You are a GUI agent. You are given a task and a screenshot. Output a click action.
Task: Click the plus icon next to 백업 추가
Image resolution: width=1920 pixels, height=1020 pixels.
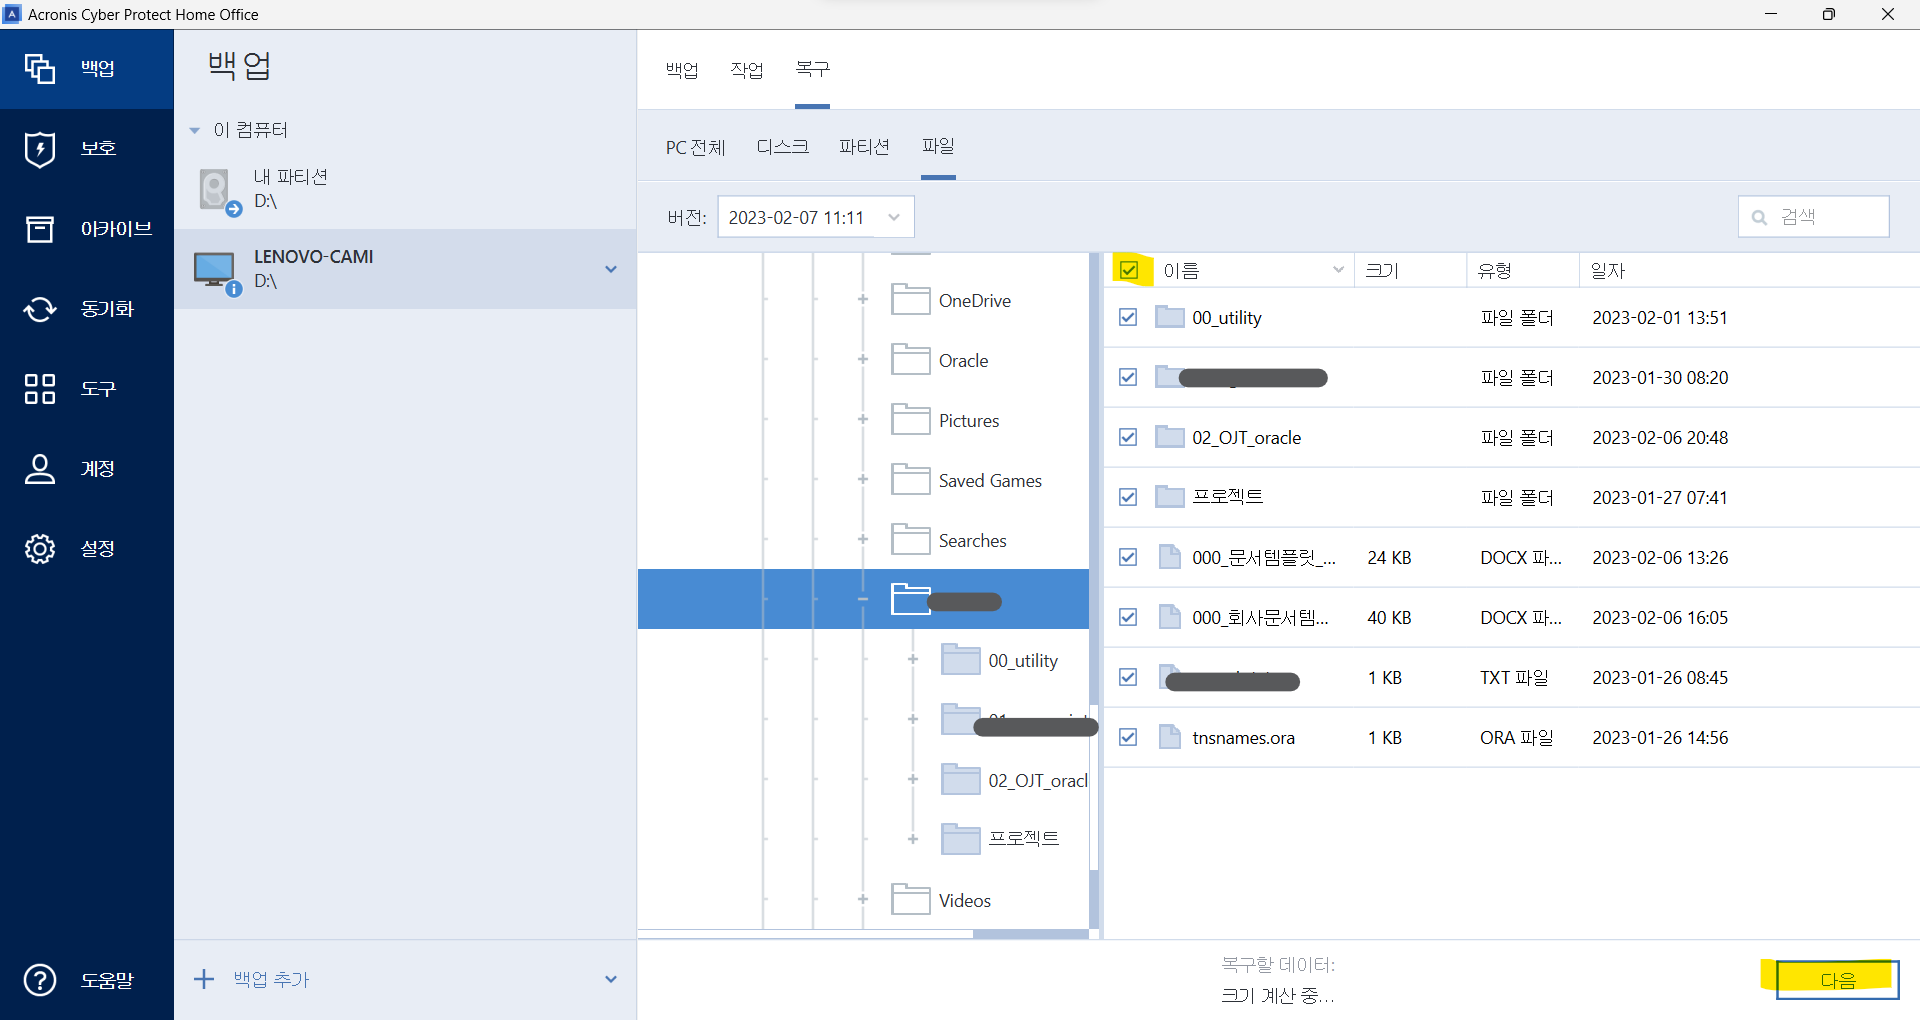[x=204, y=979]
